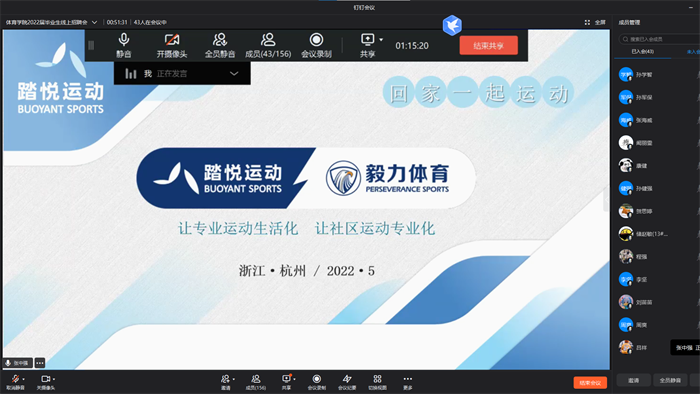Open share options dropdown arrow next to 共享

(381, 40)
